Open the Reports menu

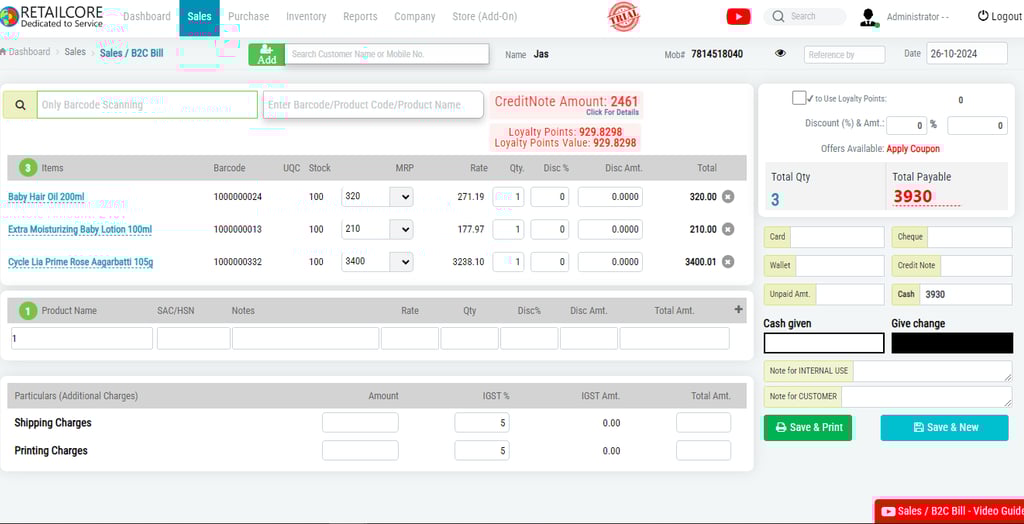tap(360, 16)
